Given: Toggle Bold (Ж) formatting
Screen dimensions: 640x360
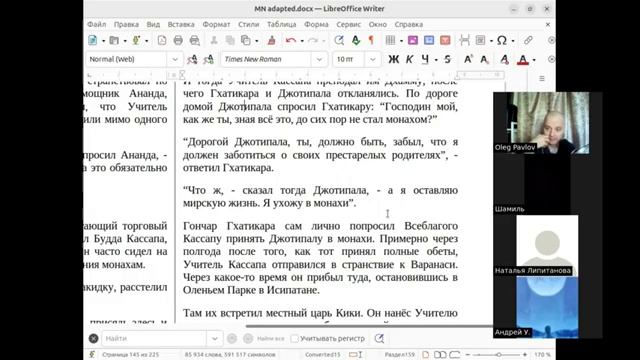Looking at the screenshot, I should tap(393, 59).
